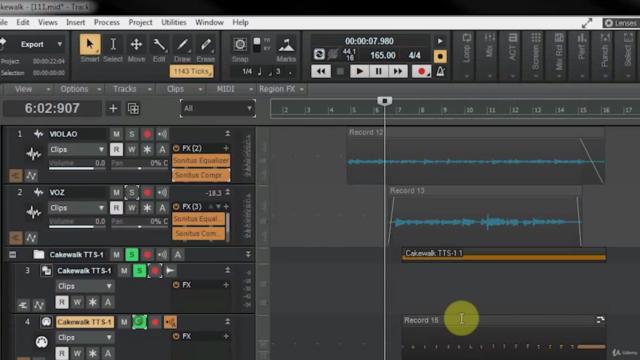This screenshot has height=360, width=640.
Task: Click the Record 13 clip header
Action: [485, 191]
